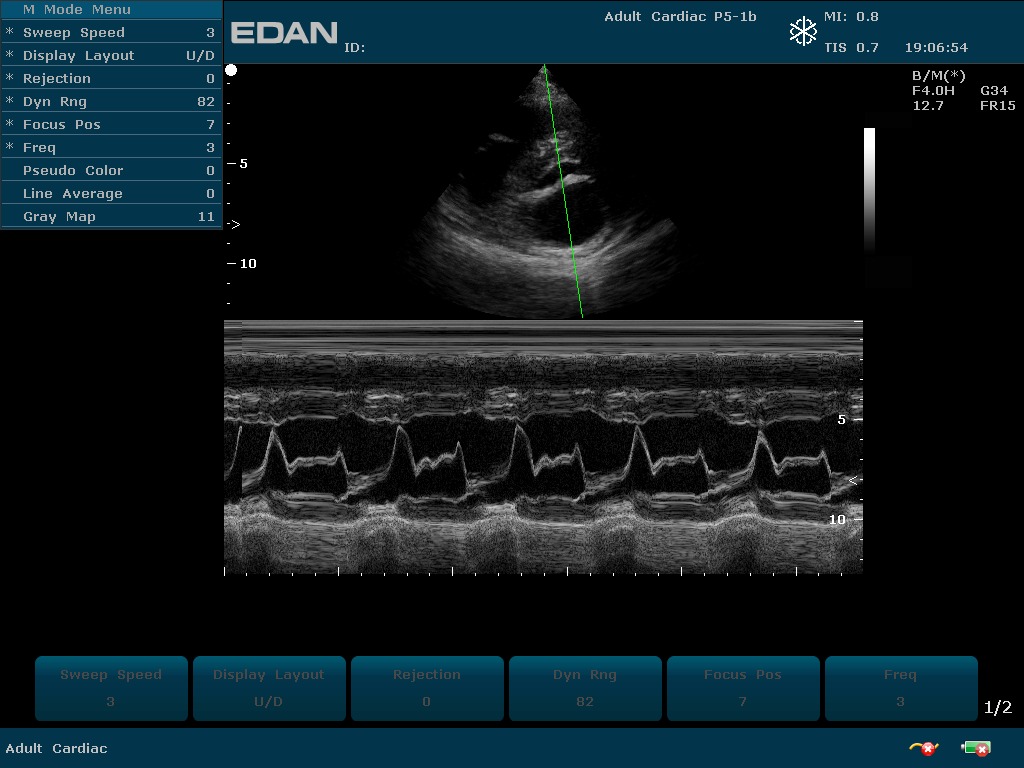Screen dimensions: 1024x768
Task: Click the snowflake freeze icon
Action: pos(803,32)
